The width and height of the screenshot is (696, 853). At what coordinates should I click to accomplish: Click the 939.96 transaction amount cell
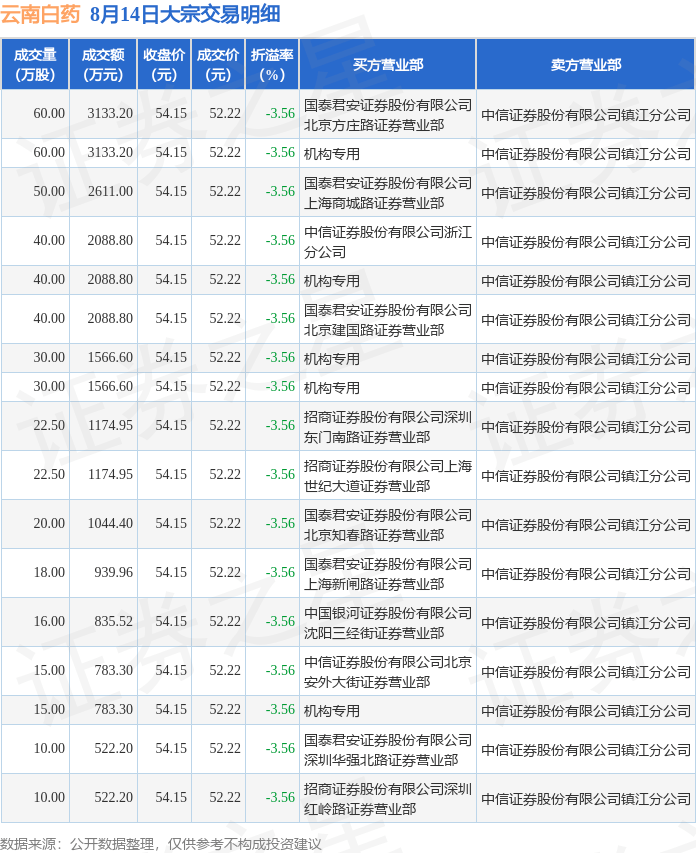click(112, 572)
